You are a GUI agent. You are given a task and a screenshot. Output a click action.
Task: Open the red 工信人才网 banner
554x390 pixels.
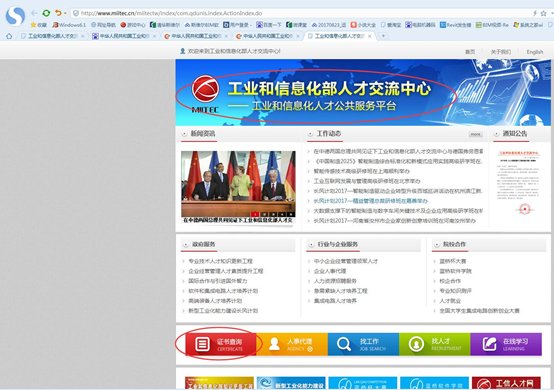pos(506,383)
